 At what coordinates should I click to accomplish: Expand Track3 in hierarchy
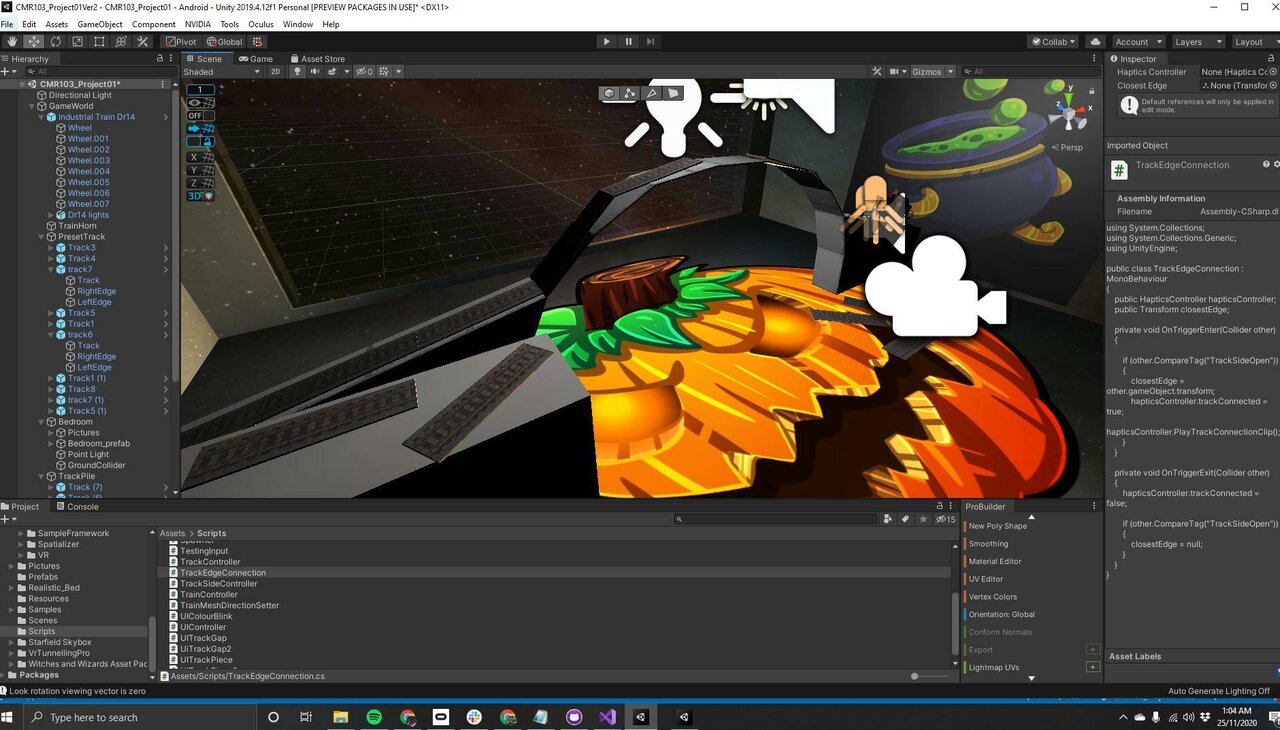(51, 248)
